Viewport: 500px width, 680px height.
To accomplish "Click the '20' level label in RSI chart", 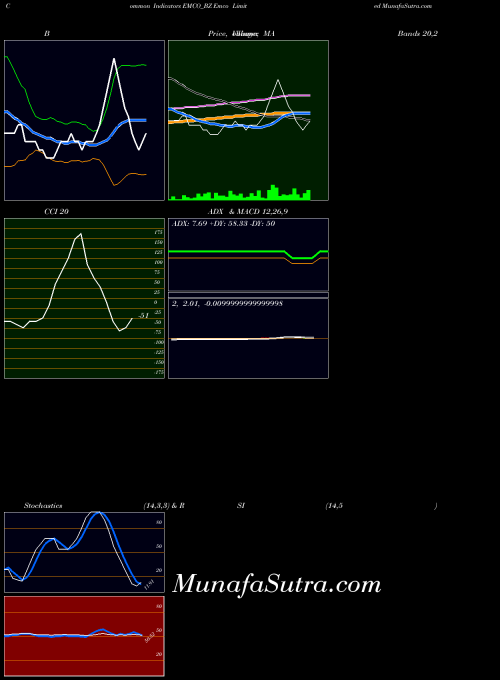I will click(159, 654).
